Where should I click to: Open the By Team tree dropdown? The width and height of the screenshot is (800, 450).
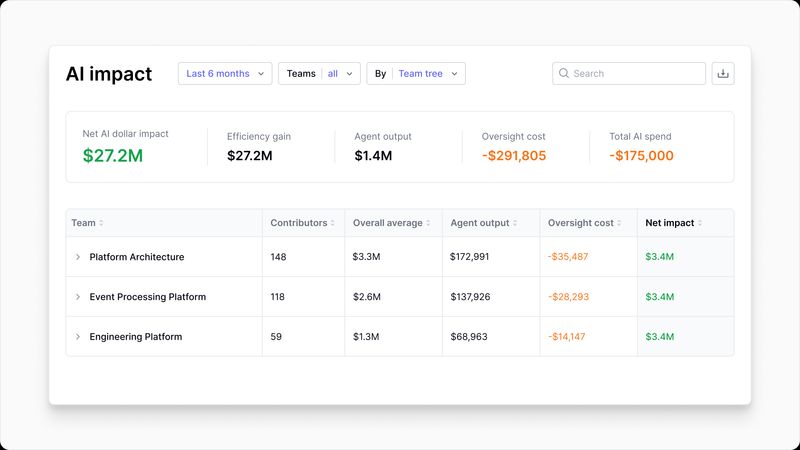pos(416,73)
